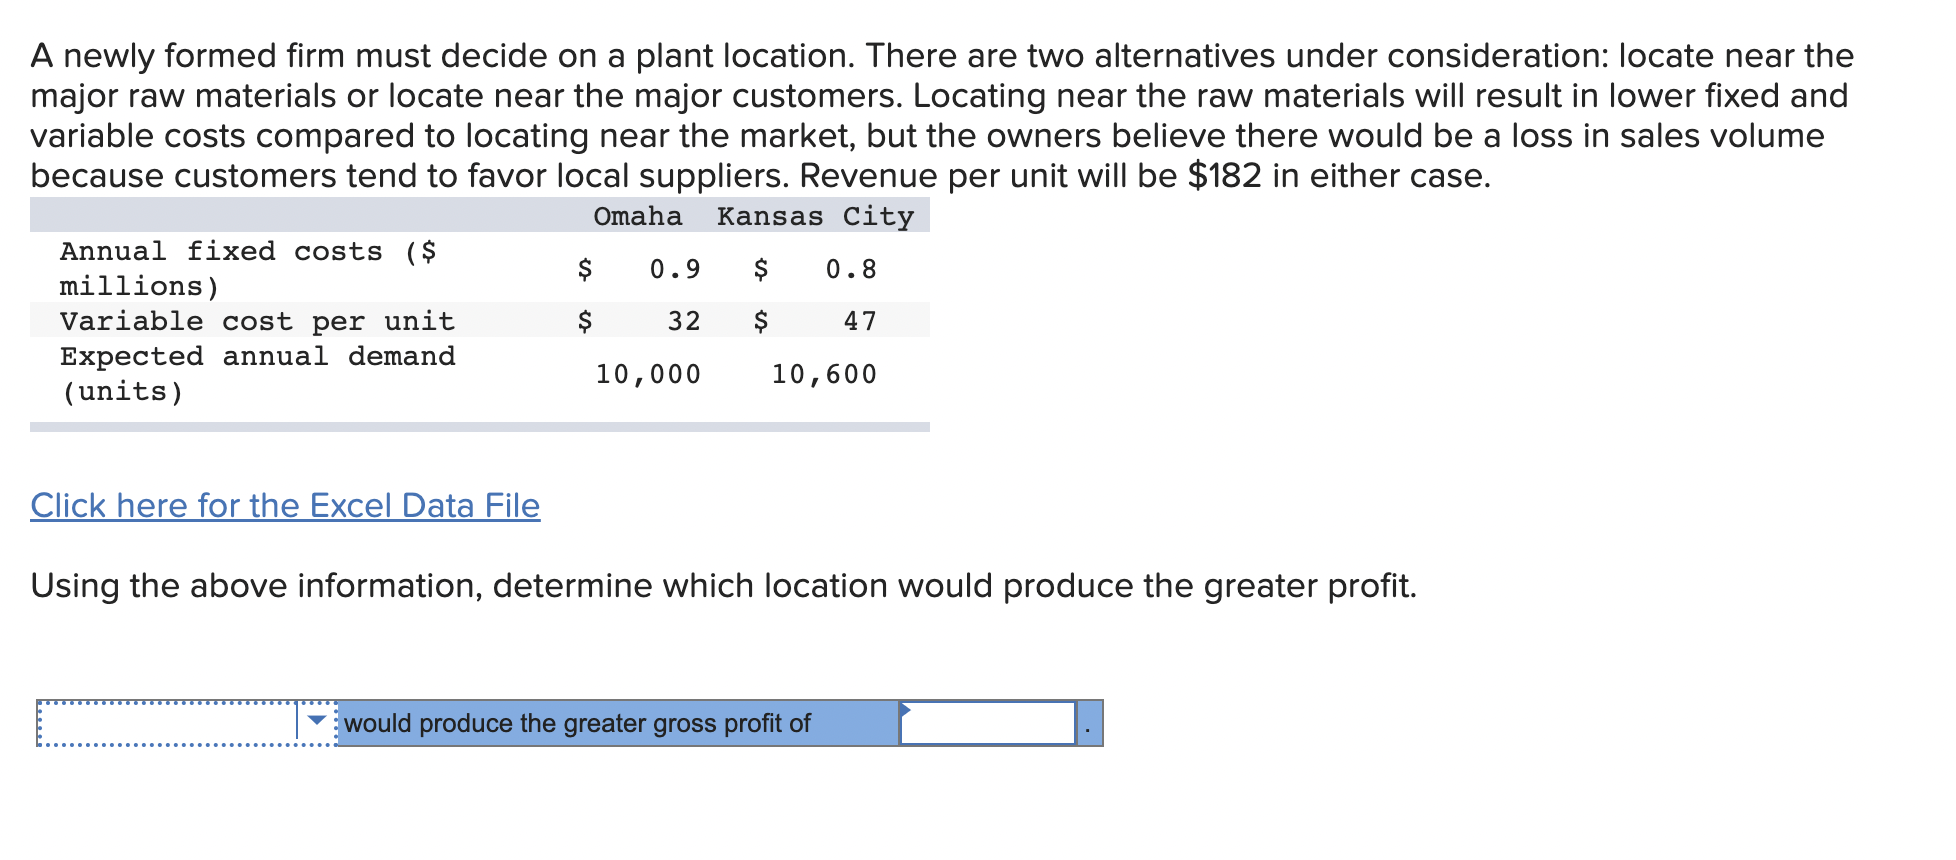Click Omaha fixed cost value 0.9
Screen dimensions: 1956x860
[x=675, y=269]
